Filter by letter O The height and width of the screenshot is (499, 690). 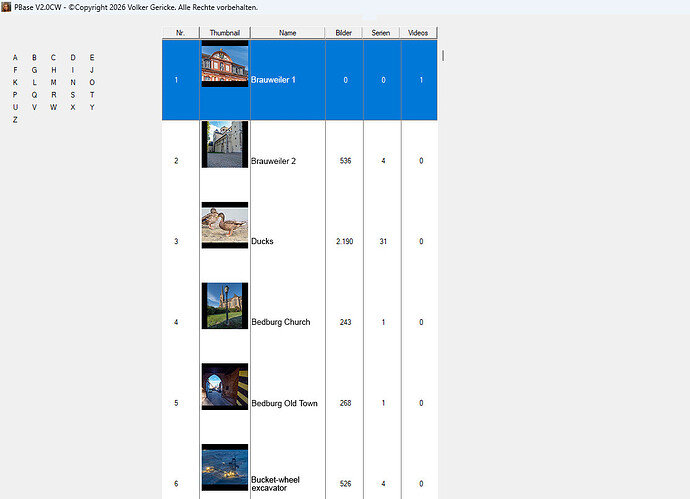coord(92,82)
